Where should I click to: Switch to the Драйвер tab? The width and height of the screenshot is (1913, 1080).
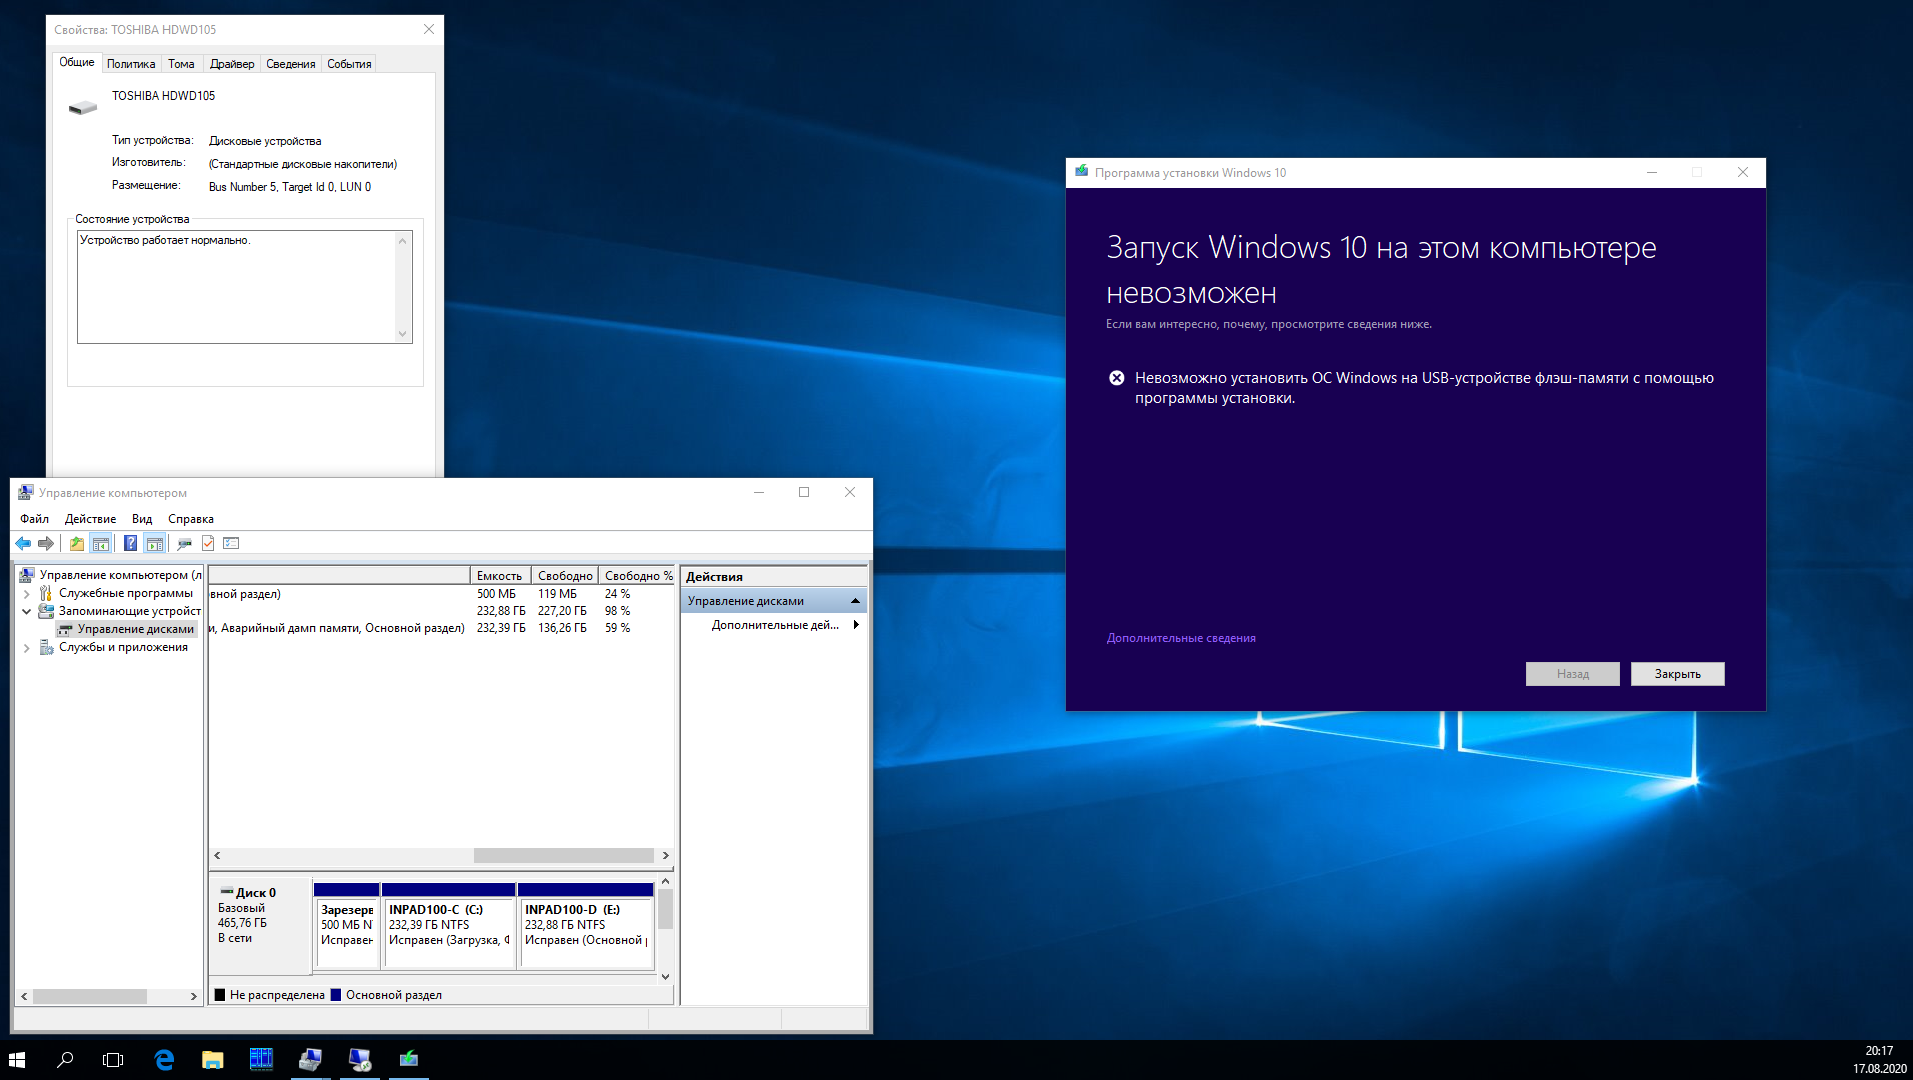pyautogui.click(x=232, y=64)
